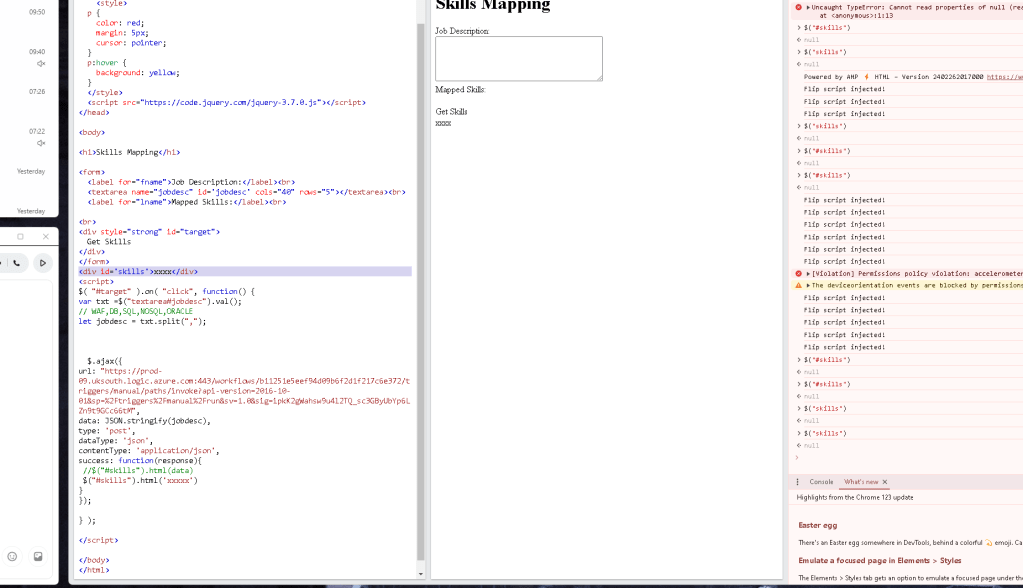Click the success: function(response) code line
The height and width of the screenshot is (588, 1023).
point(140,461)
